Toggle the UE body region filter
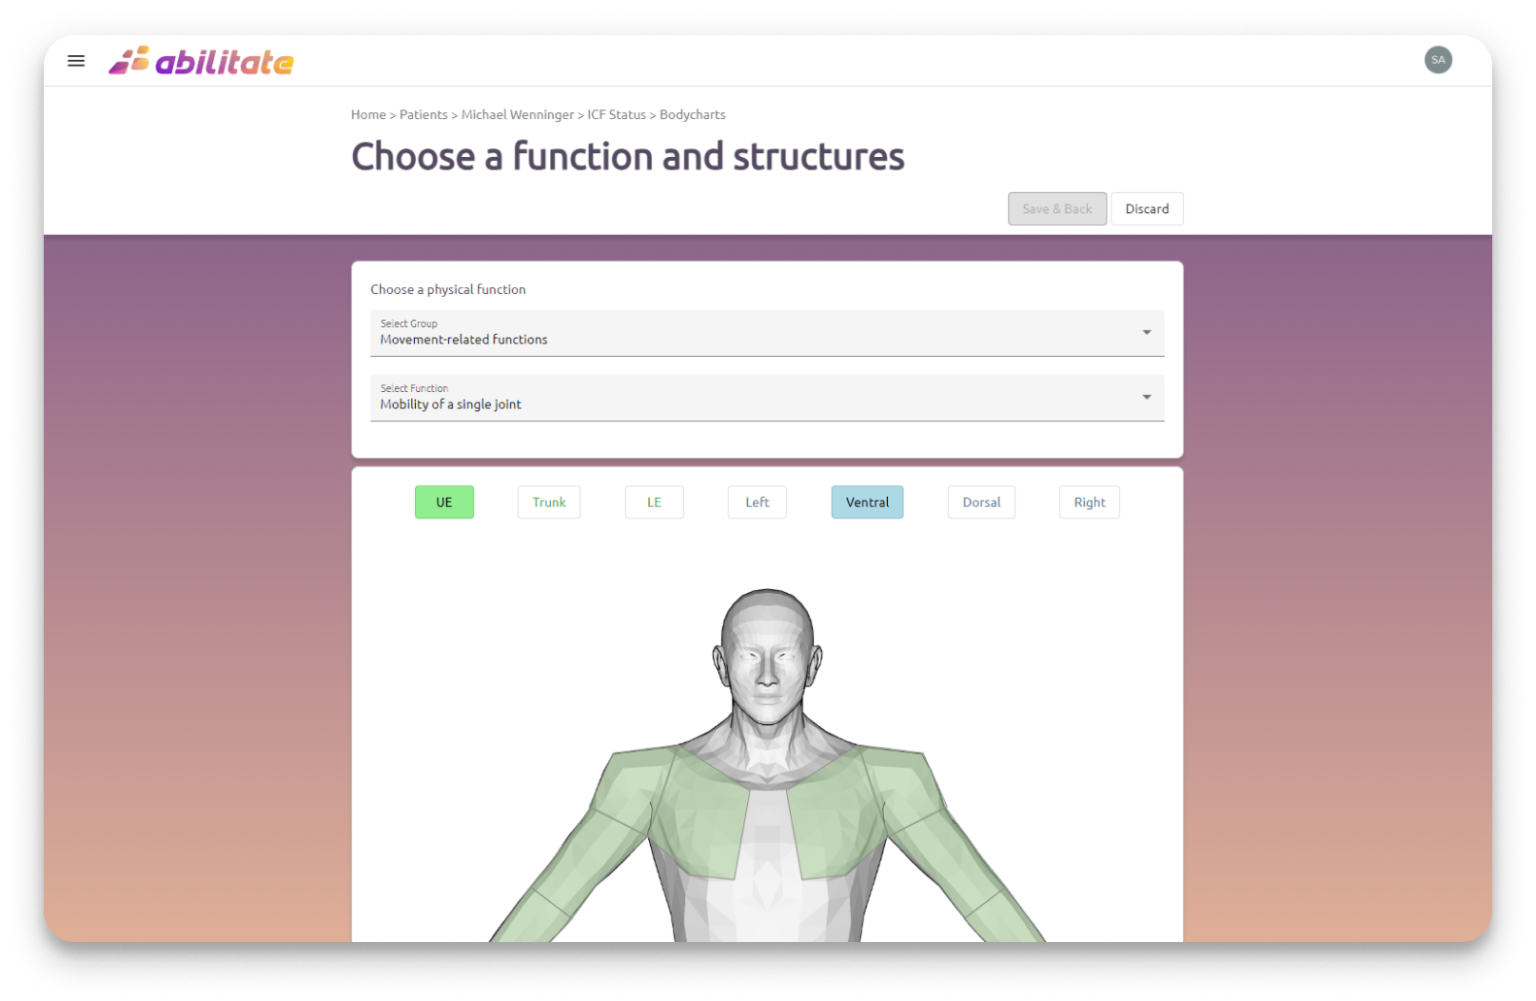 point(444,502)
